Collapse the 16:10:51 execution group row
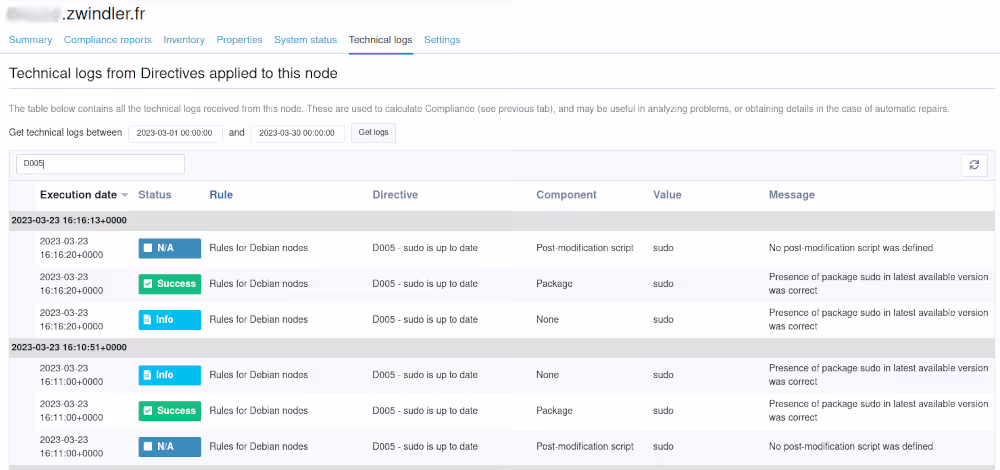The height and width of the screenshot is (470, 1000). coord(69,347)
